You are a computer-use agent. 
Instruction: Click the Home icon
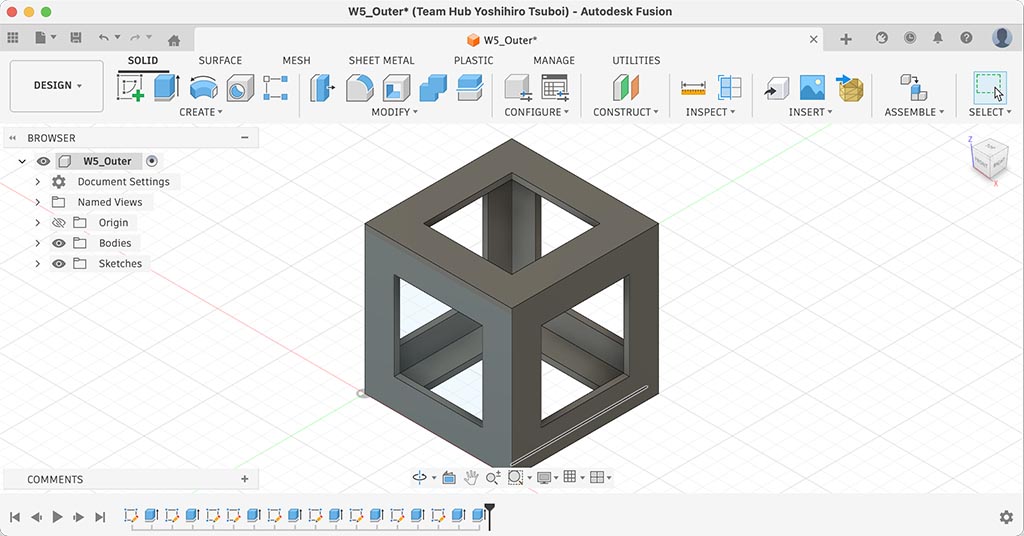coord(174,40)
